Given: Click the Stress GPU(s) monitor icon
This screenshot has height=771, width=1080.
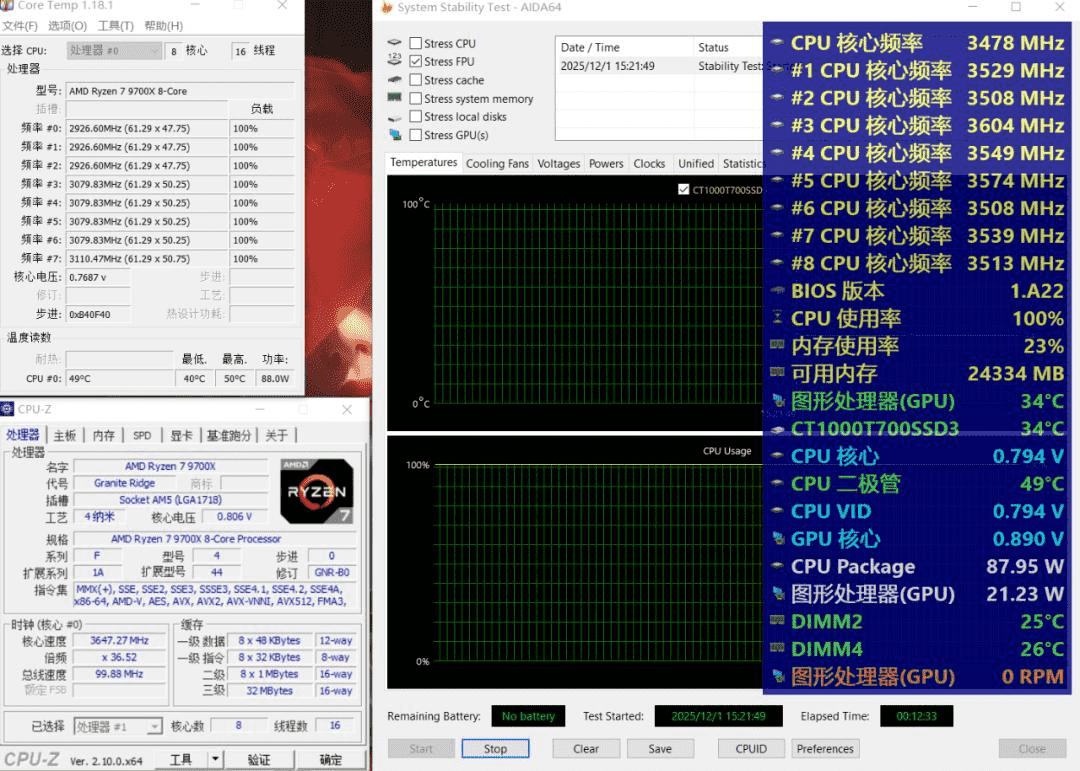Looking at the screenshot, I should (x=394, y=135).
